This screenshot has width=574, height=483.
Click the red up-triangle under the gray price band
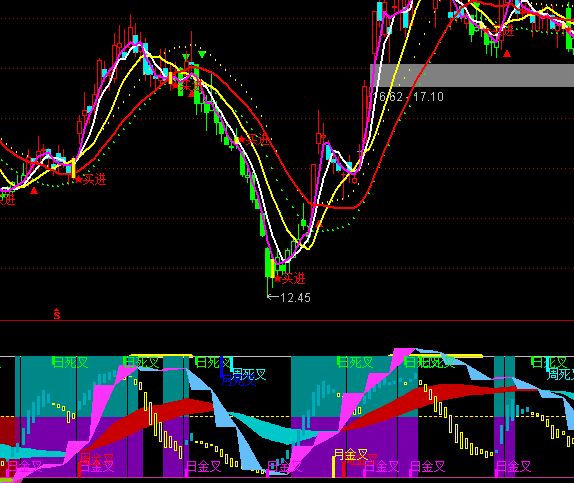pyautogui.click(x=507, y=54)
